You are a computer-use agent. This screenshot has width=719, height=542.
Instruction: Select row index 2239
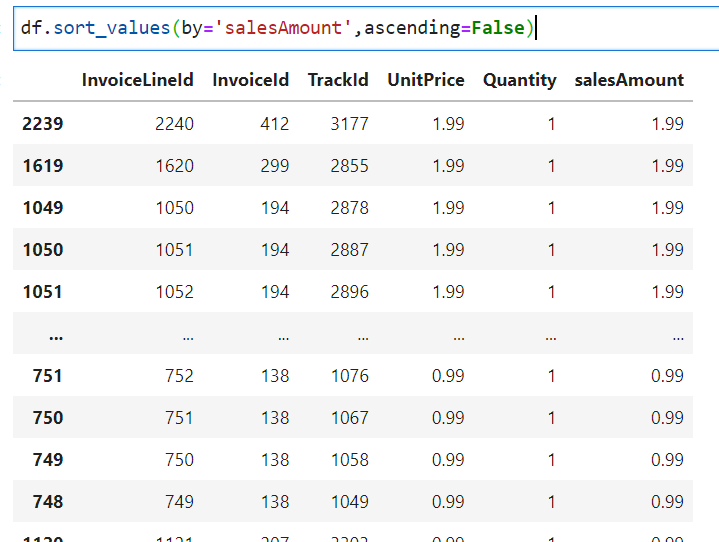click(42, 124)
